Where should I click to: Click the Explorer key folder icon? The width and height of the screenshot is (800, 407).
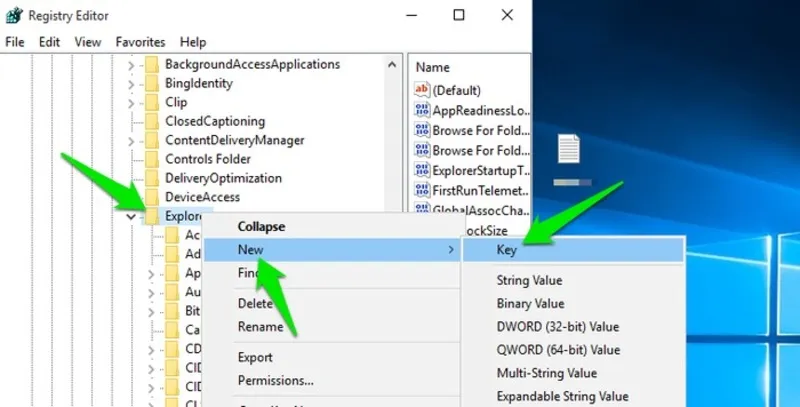tap(152, 216)
